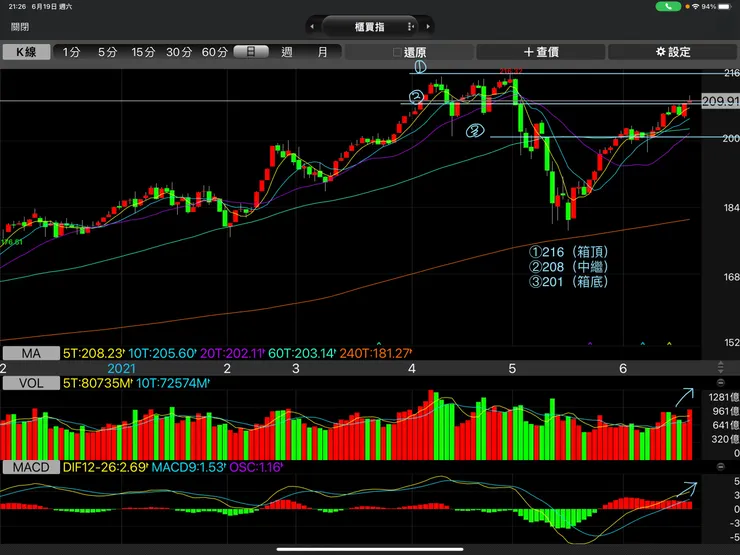Viewport: 740px width, 555px height.
Task: Tap the VOL 5T:80735M value
Action: tap(97, 383)
